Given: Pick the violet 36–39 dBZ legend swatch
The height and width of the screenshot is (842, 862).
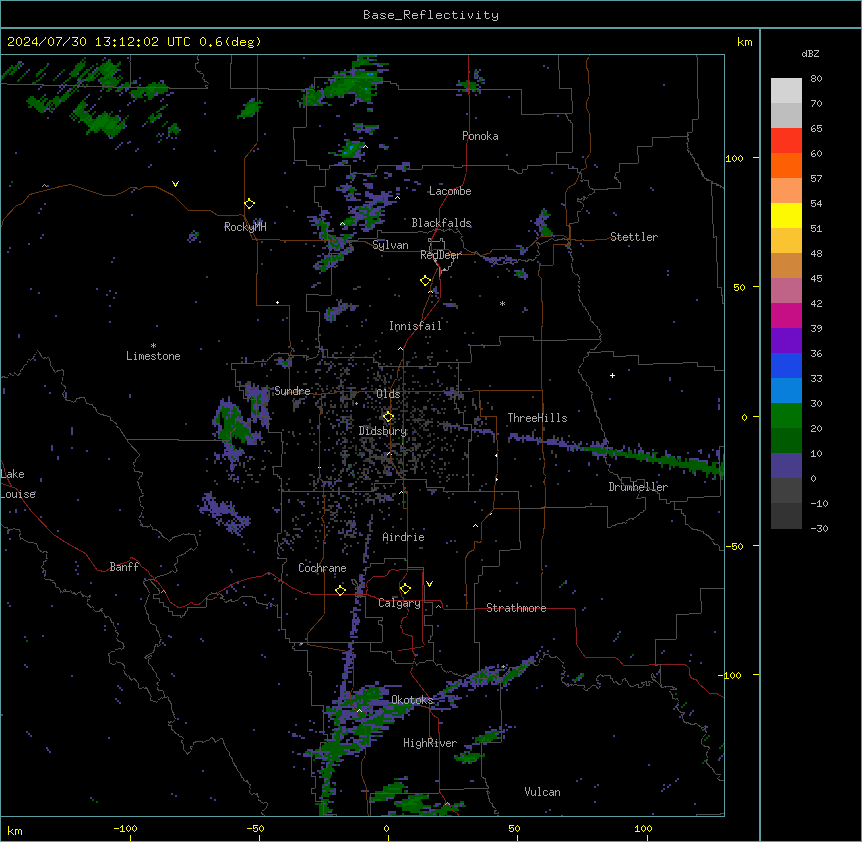Looking at the screenshot, I should tap(786, 341).
